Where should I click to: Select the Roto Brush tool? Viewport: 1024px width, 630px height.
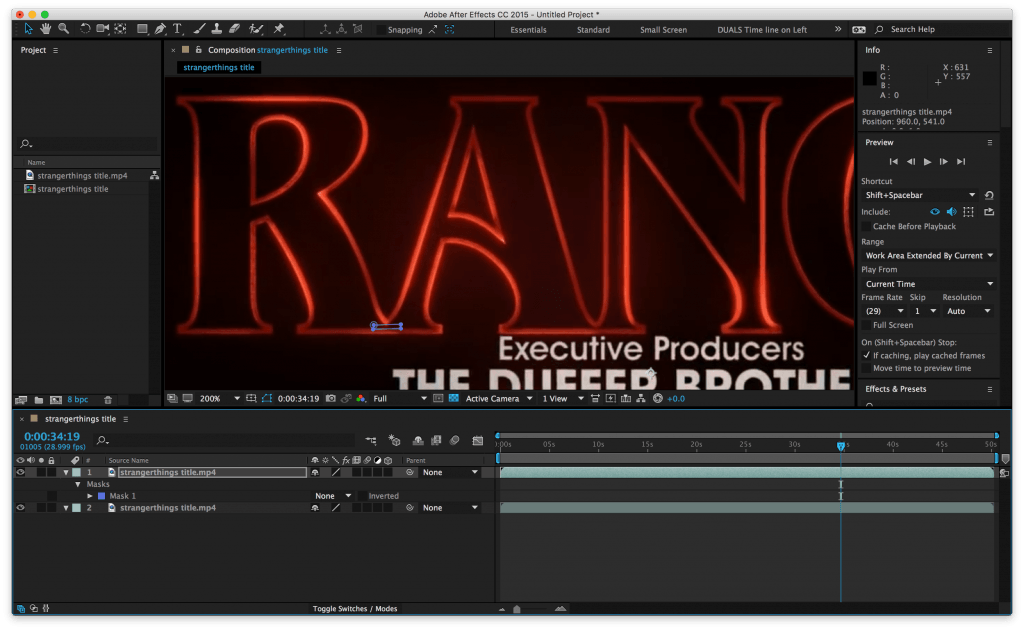256,29
